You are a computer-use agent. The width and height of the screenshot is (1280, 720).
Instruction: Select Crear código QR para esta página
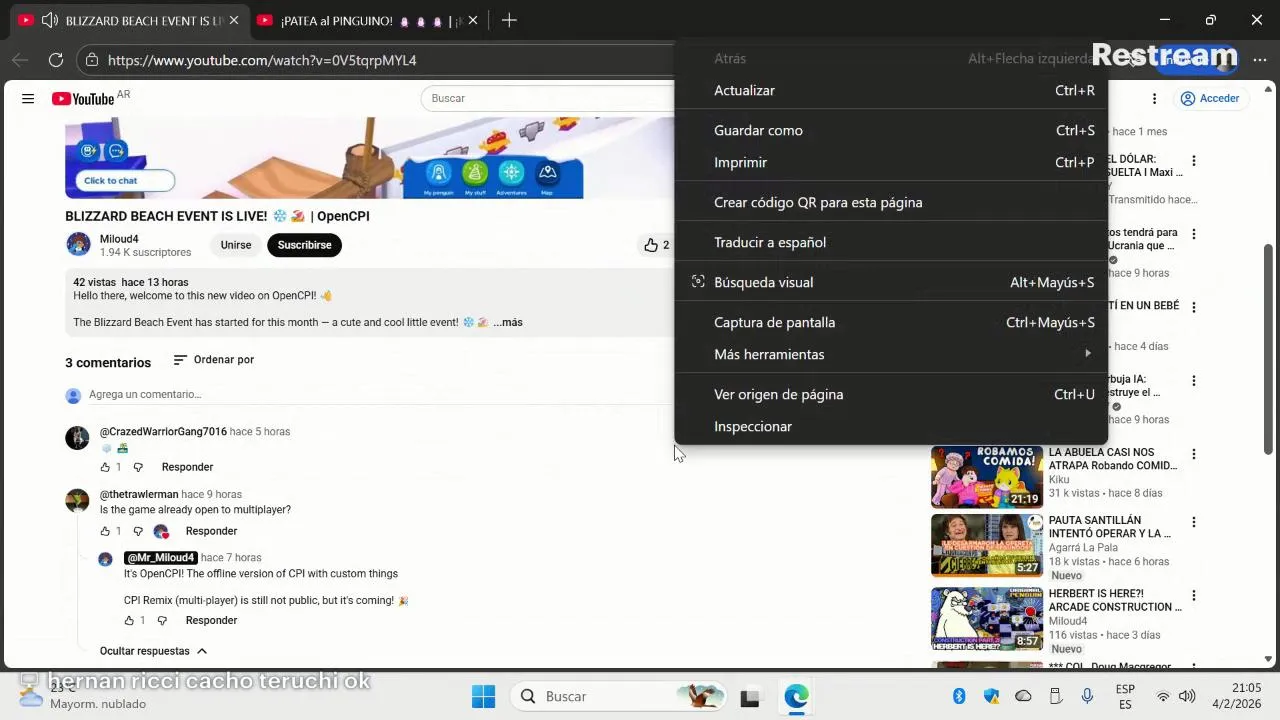[x=891, y=202]
